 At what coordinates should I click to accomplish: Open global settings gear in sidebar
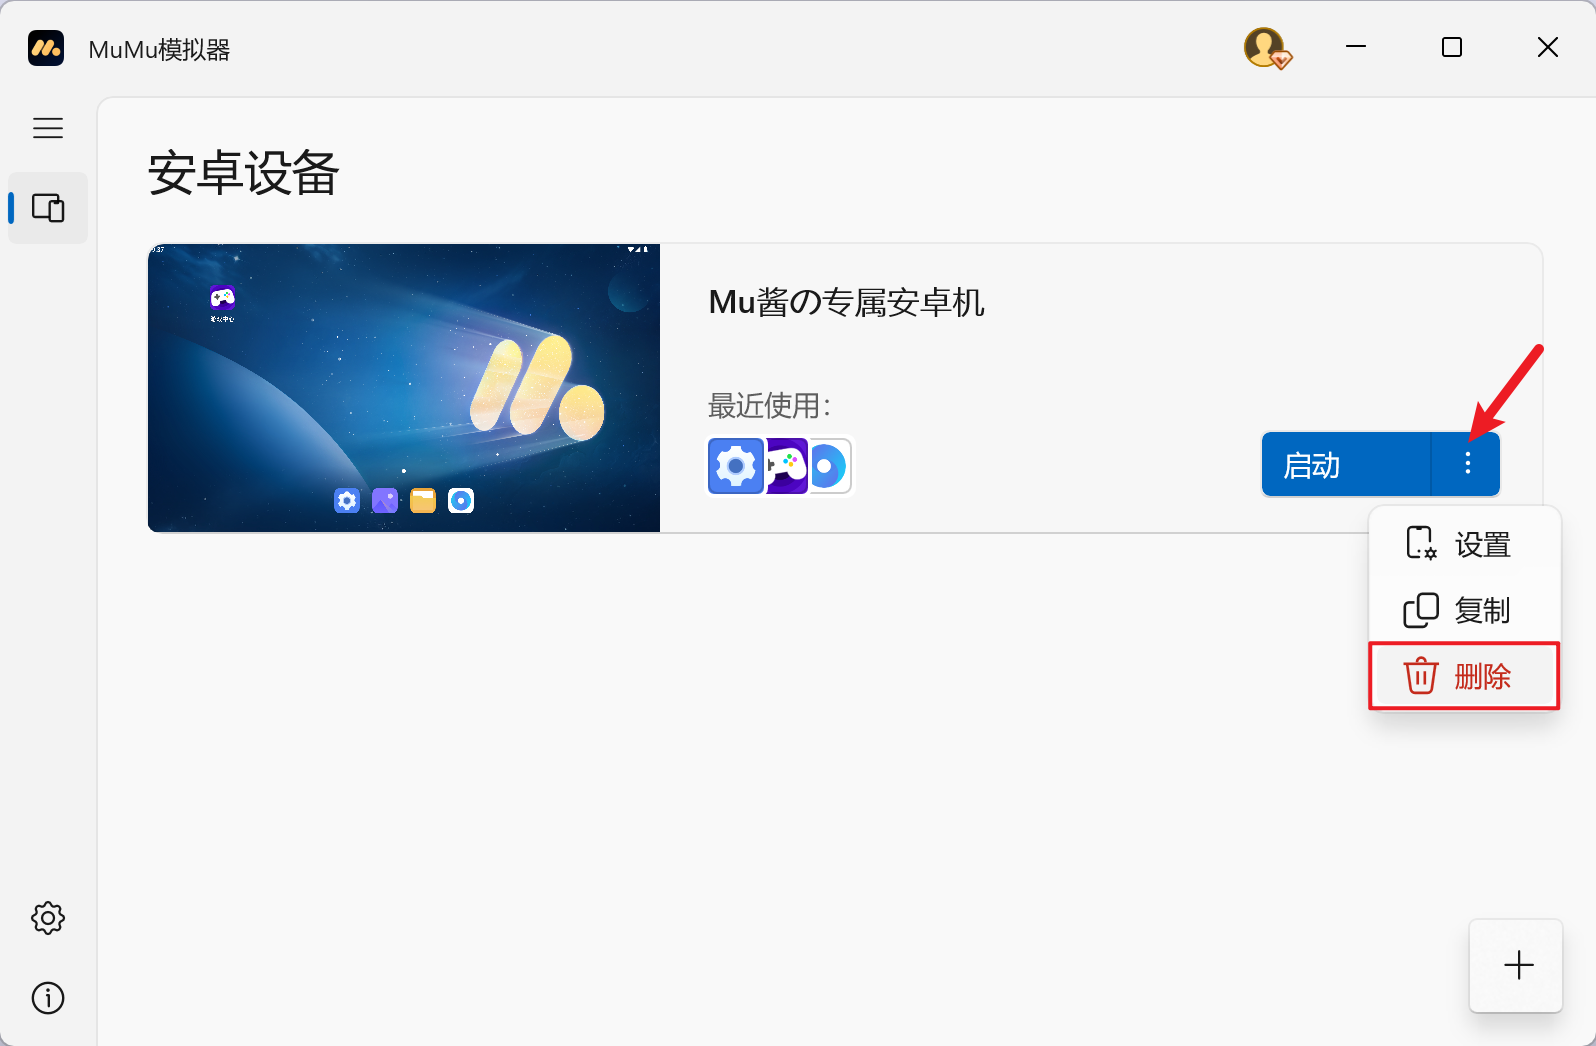pyautogui.click(x=48, y=918)
